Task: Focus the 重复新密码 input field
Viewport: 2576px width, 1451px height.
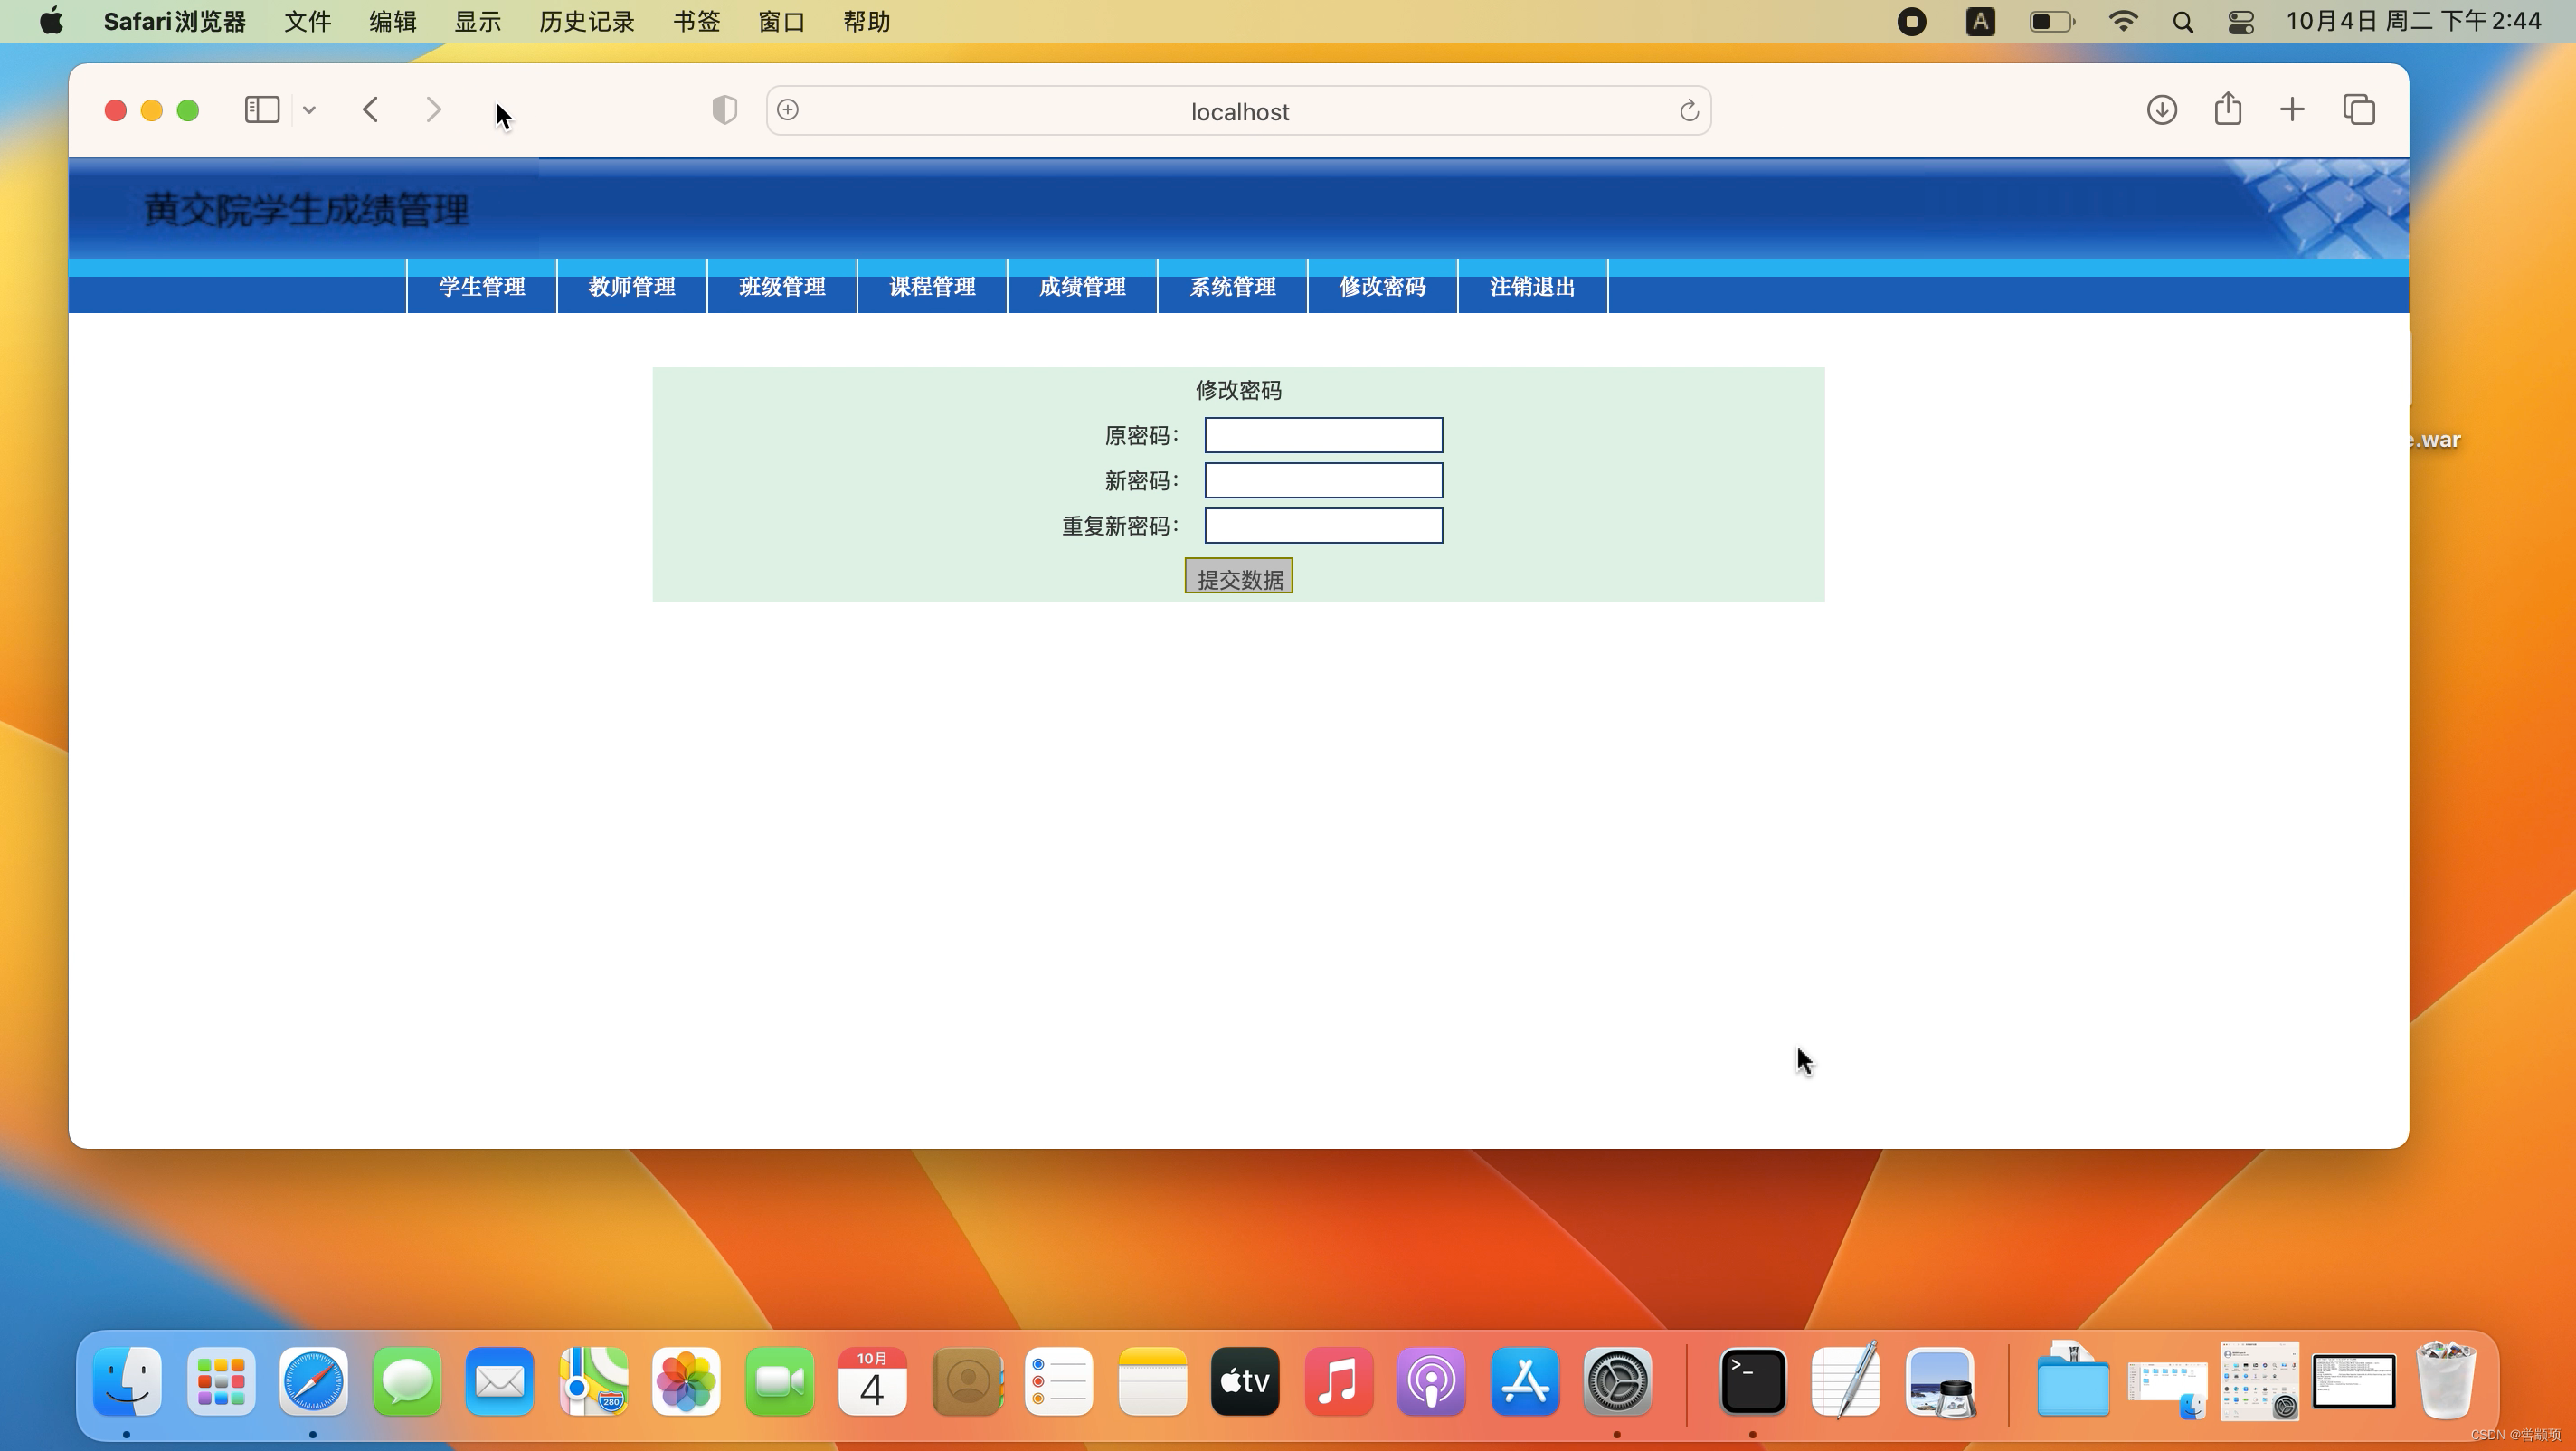Action: 1323,526
